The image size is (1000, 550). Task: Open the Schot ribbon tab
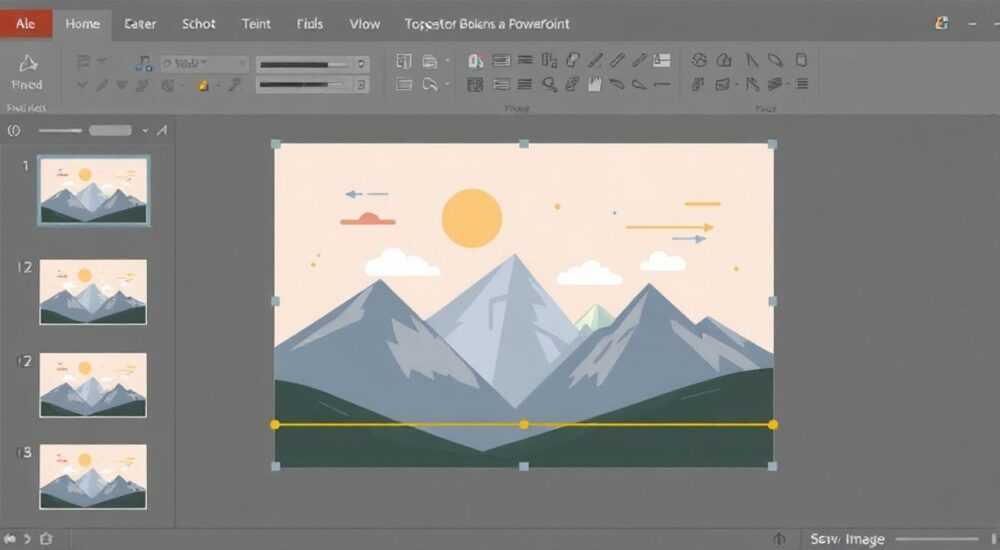tap(198, 24)
